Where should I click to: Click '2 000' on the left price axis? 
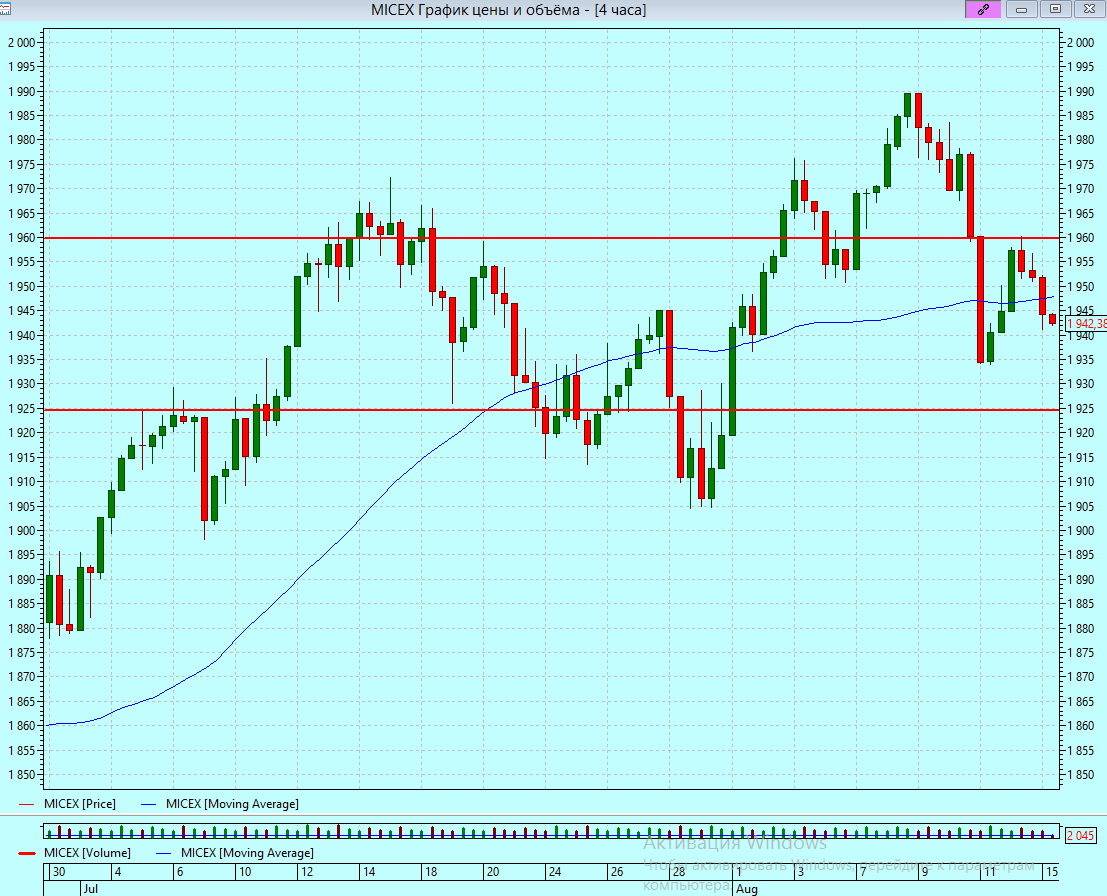[x=22, y=42]
